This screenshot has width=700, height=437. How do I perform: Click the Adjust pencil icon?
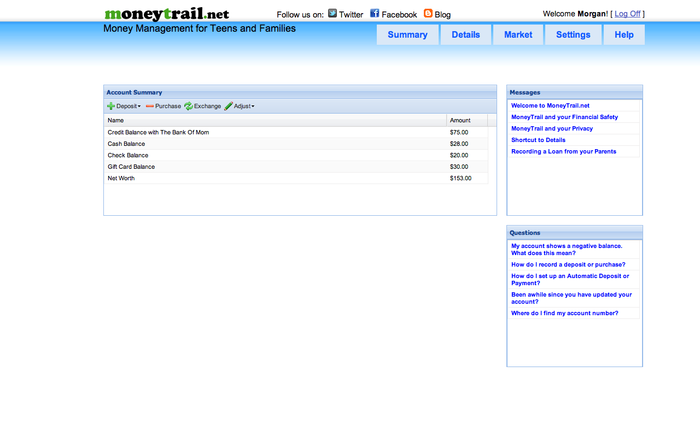point(229,106)
